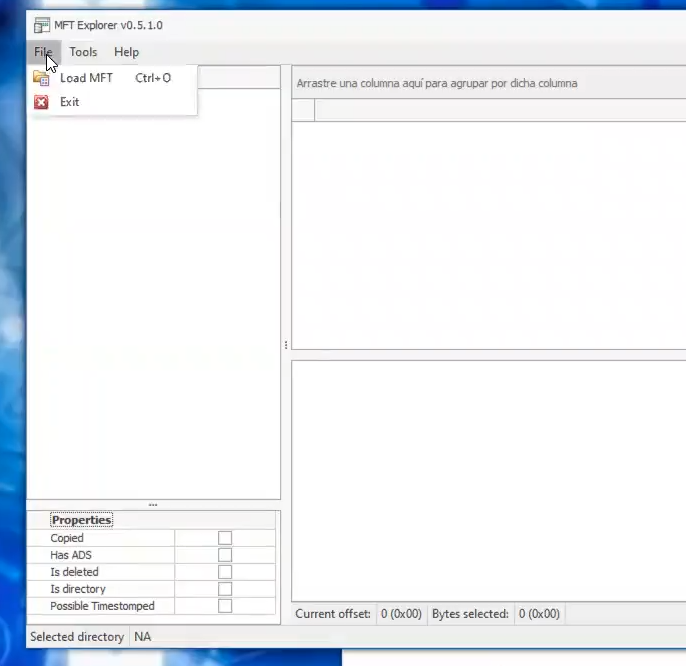Open the Help menu
Screen dimensions: 686x666
pos(126,52)
